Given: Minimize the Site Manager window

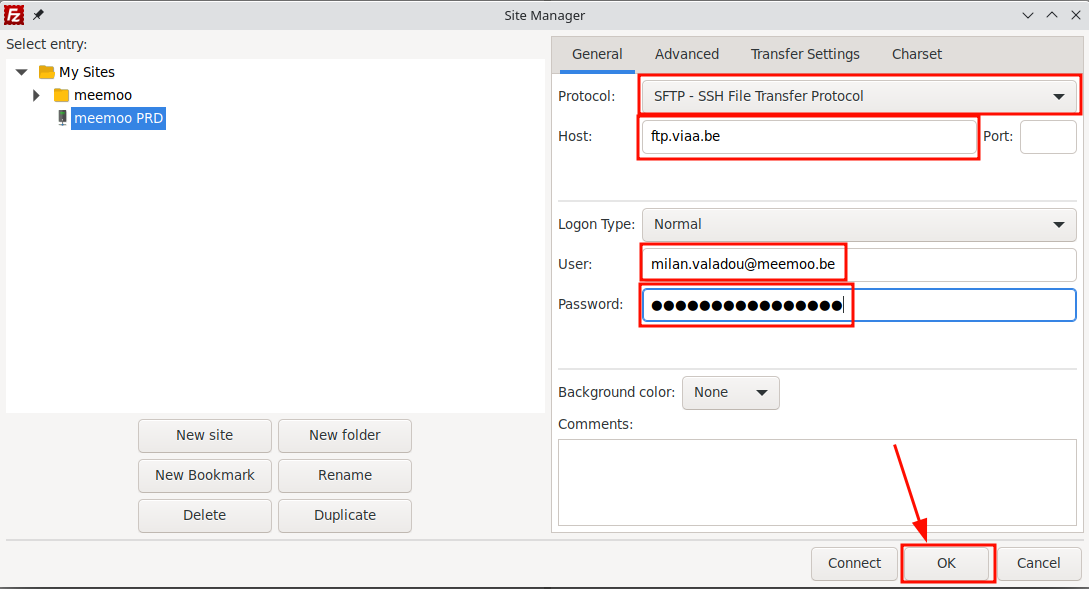Looking at the screenshot, I should point(1028,15).
